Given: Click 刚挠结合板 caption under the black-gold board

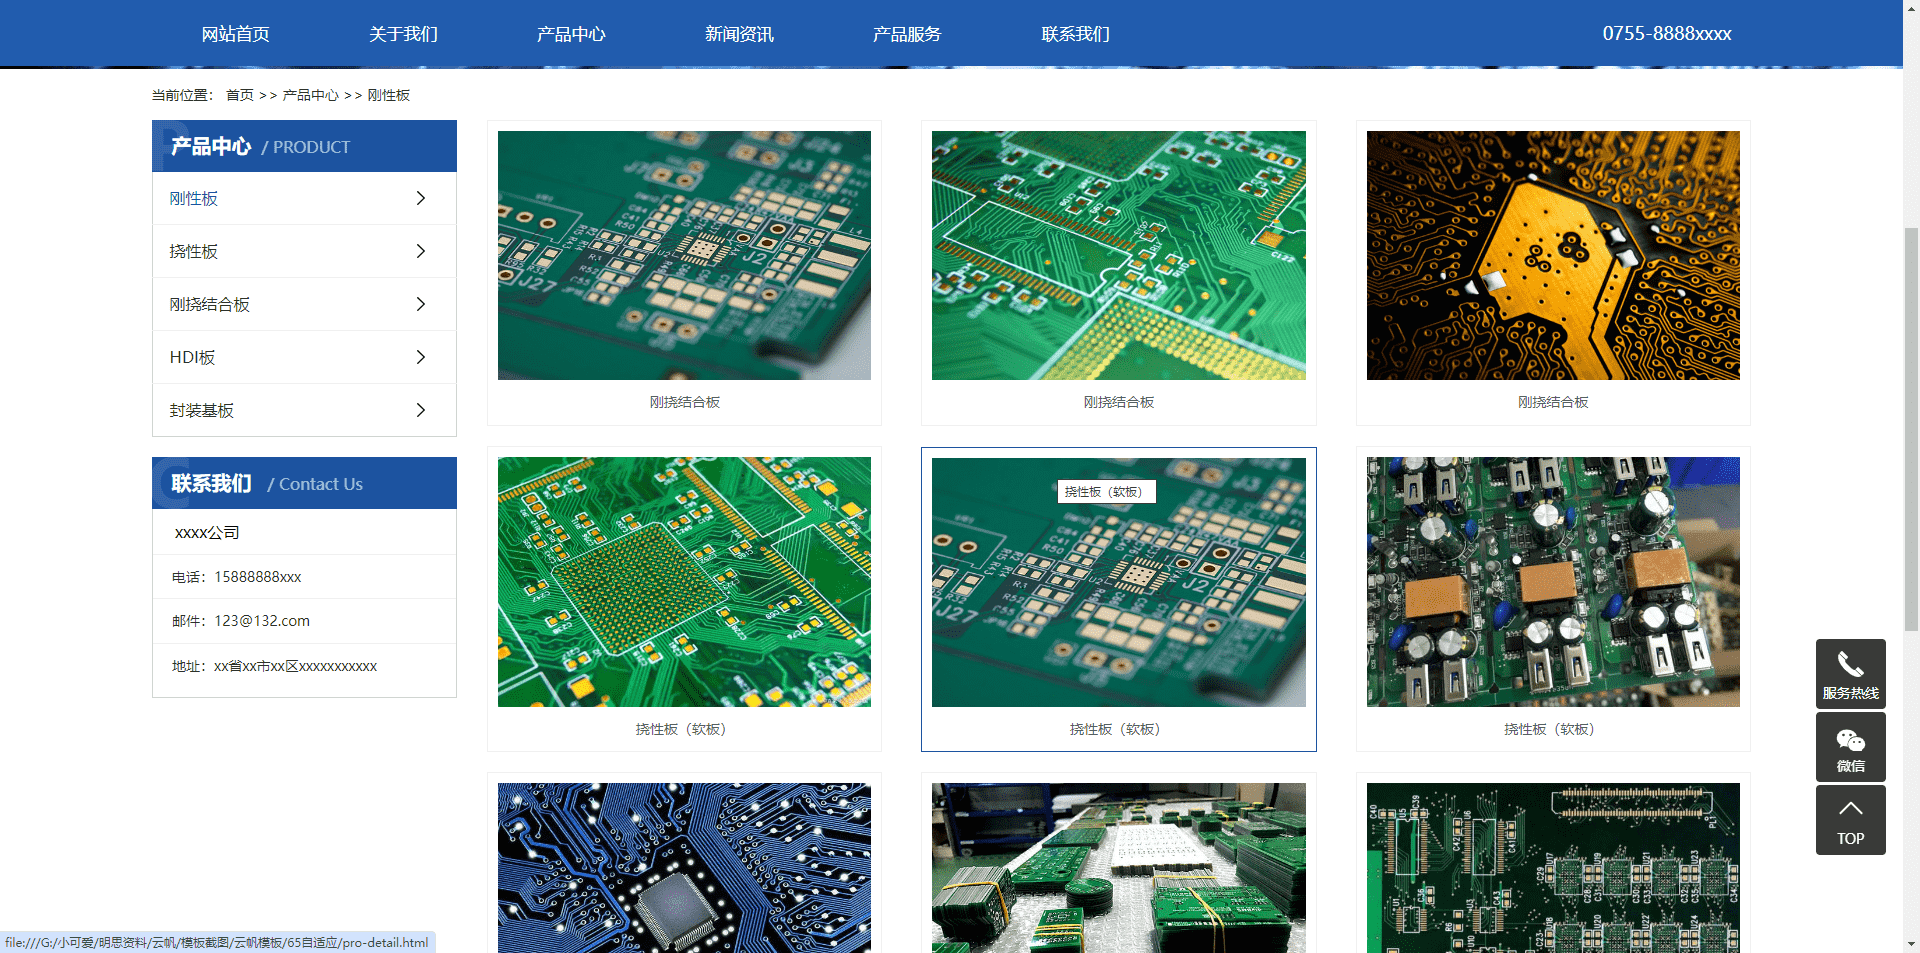Looking at the screenshot, I should [x=1553, y=402].
